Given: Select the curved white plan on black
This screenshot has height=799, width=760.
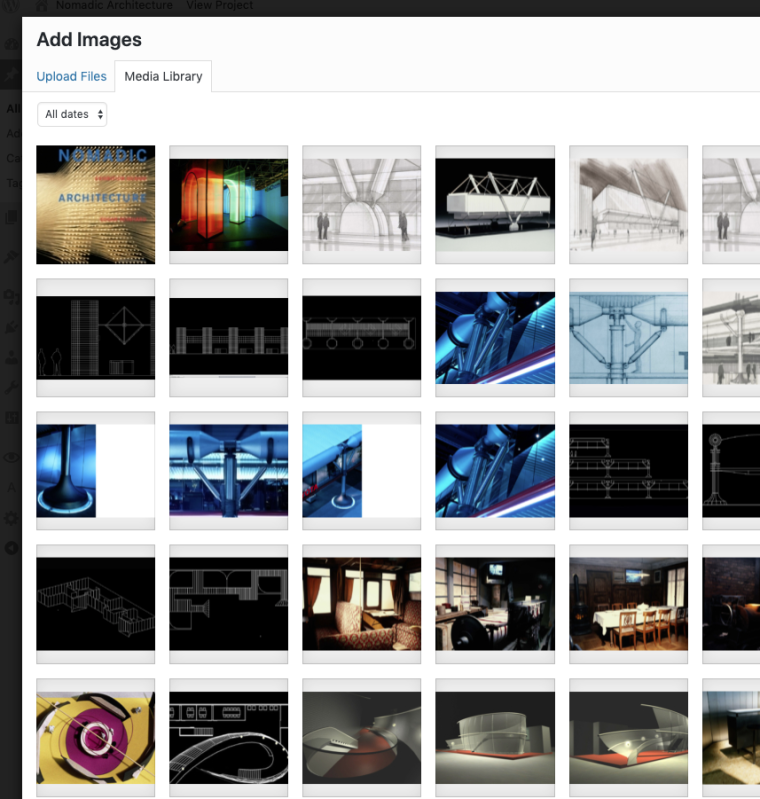Looking at the screenshot, I should [229, 737].
